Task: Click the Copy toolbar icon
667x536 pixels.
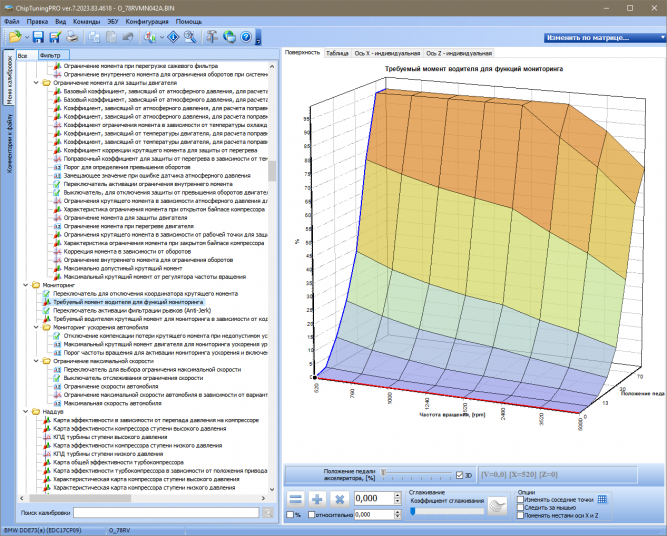Action: click(x=94, y=37)
